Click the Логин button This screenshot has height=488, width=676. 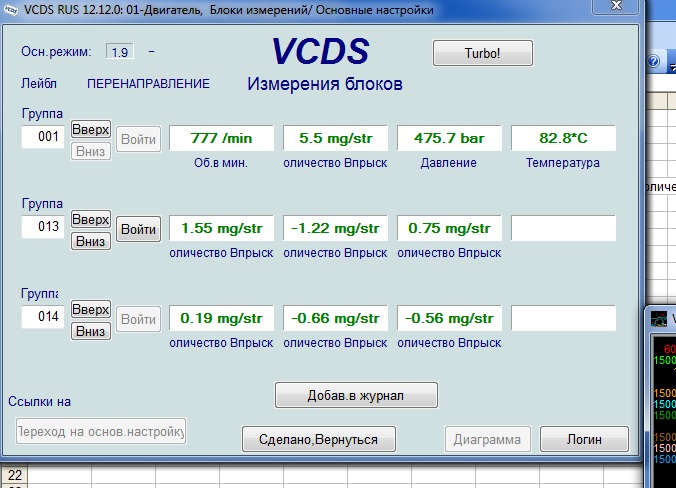584,439
